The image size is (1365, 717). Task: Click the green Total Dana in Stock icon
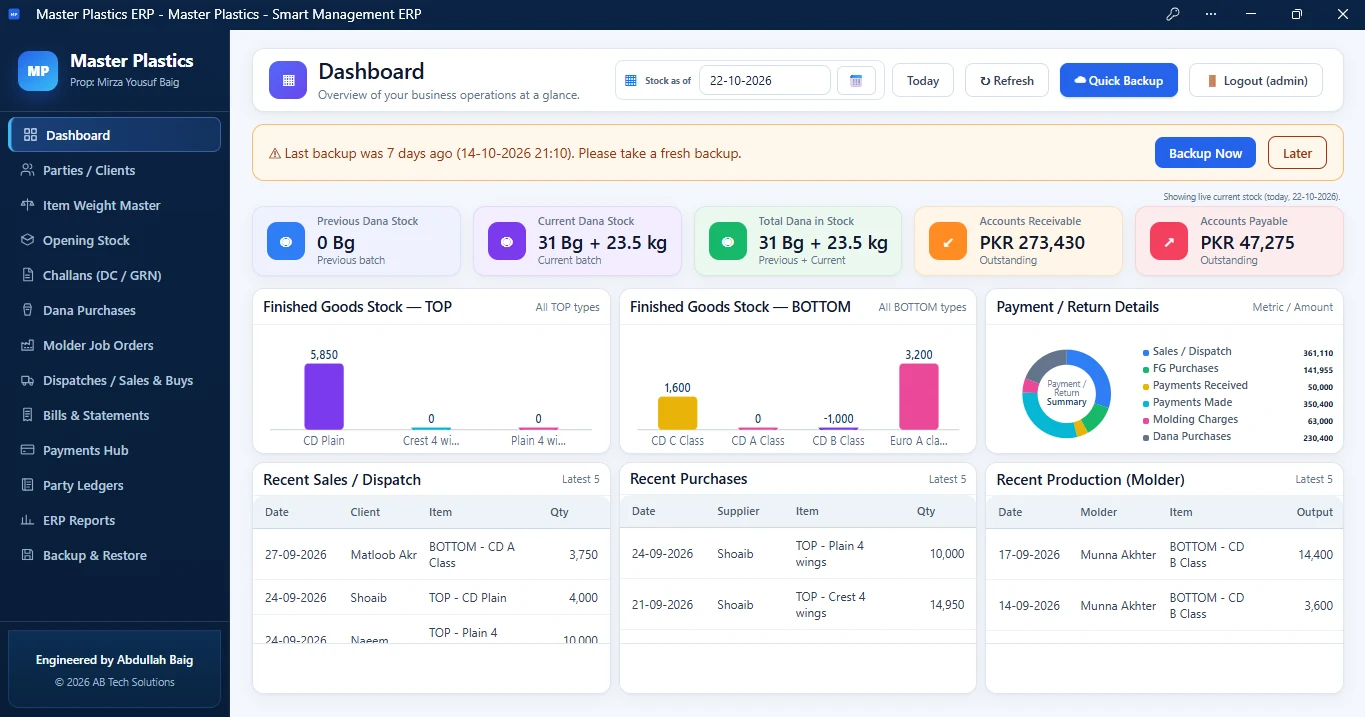[x=728, y=241]
